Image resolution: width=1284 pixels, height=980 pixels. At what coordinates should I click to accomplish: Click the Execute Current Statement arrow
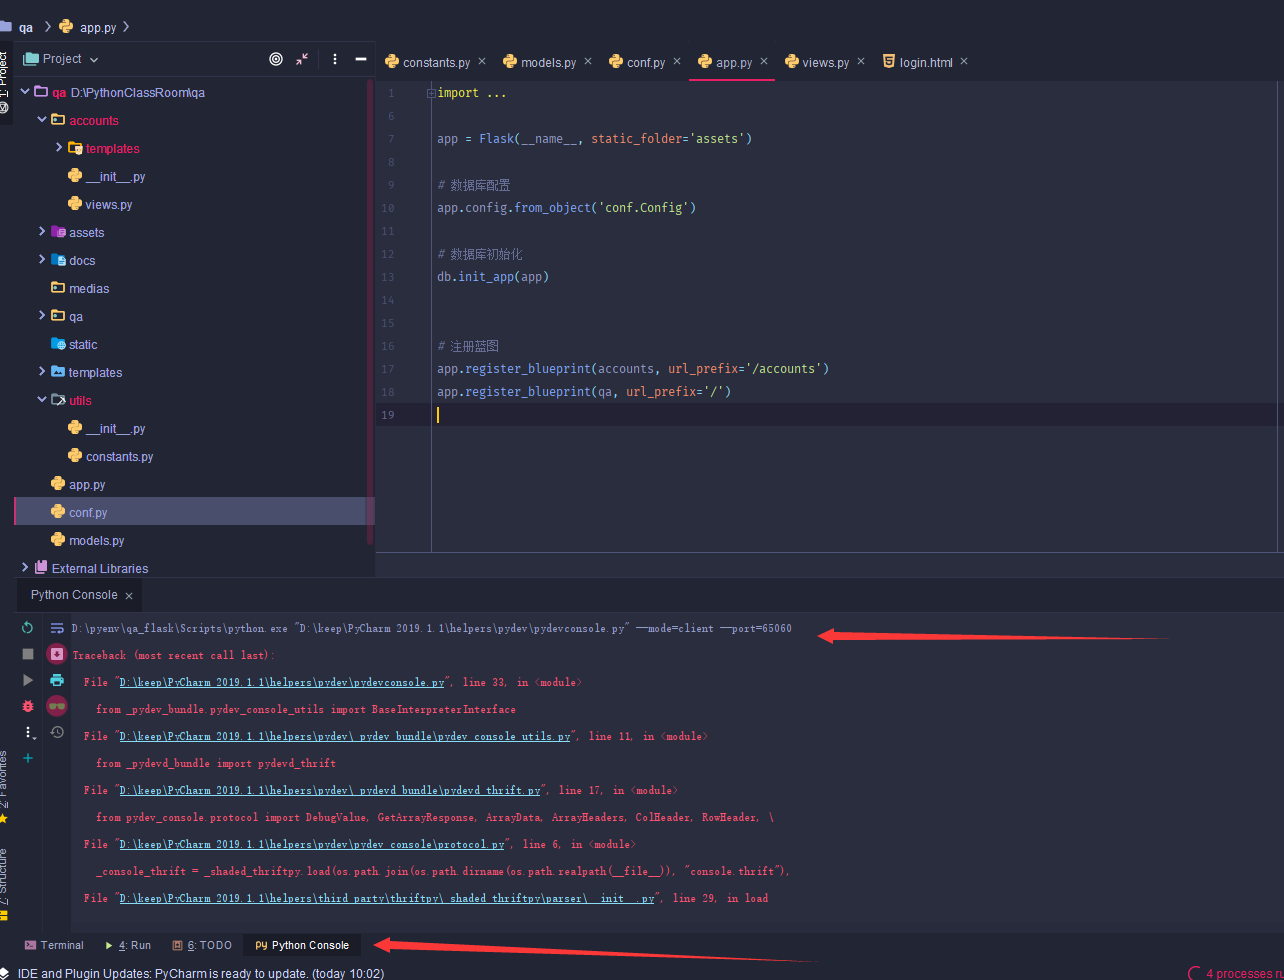point(28,680)
